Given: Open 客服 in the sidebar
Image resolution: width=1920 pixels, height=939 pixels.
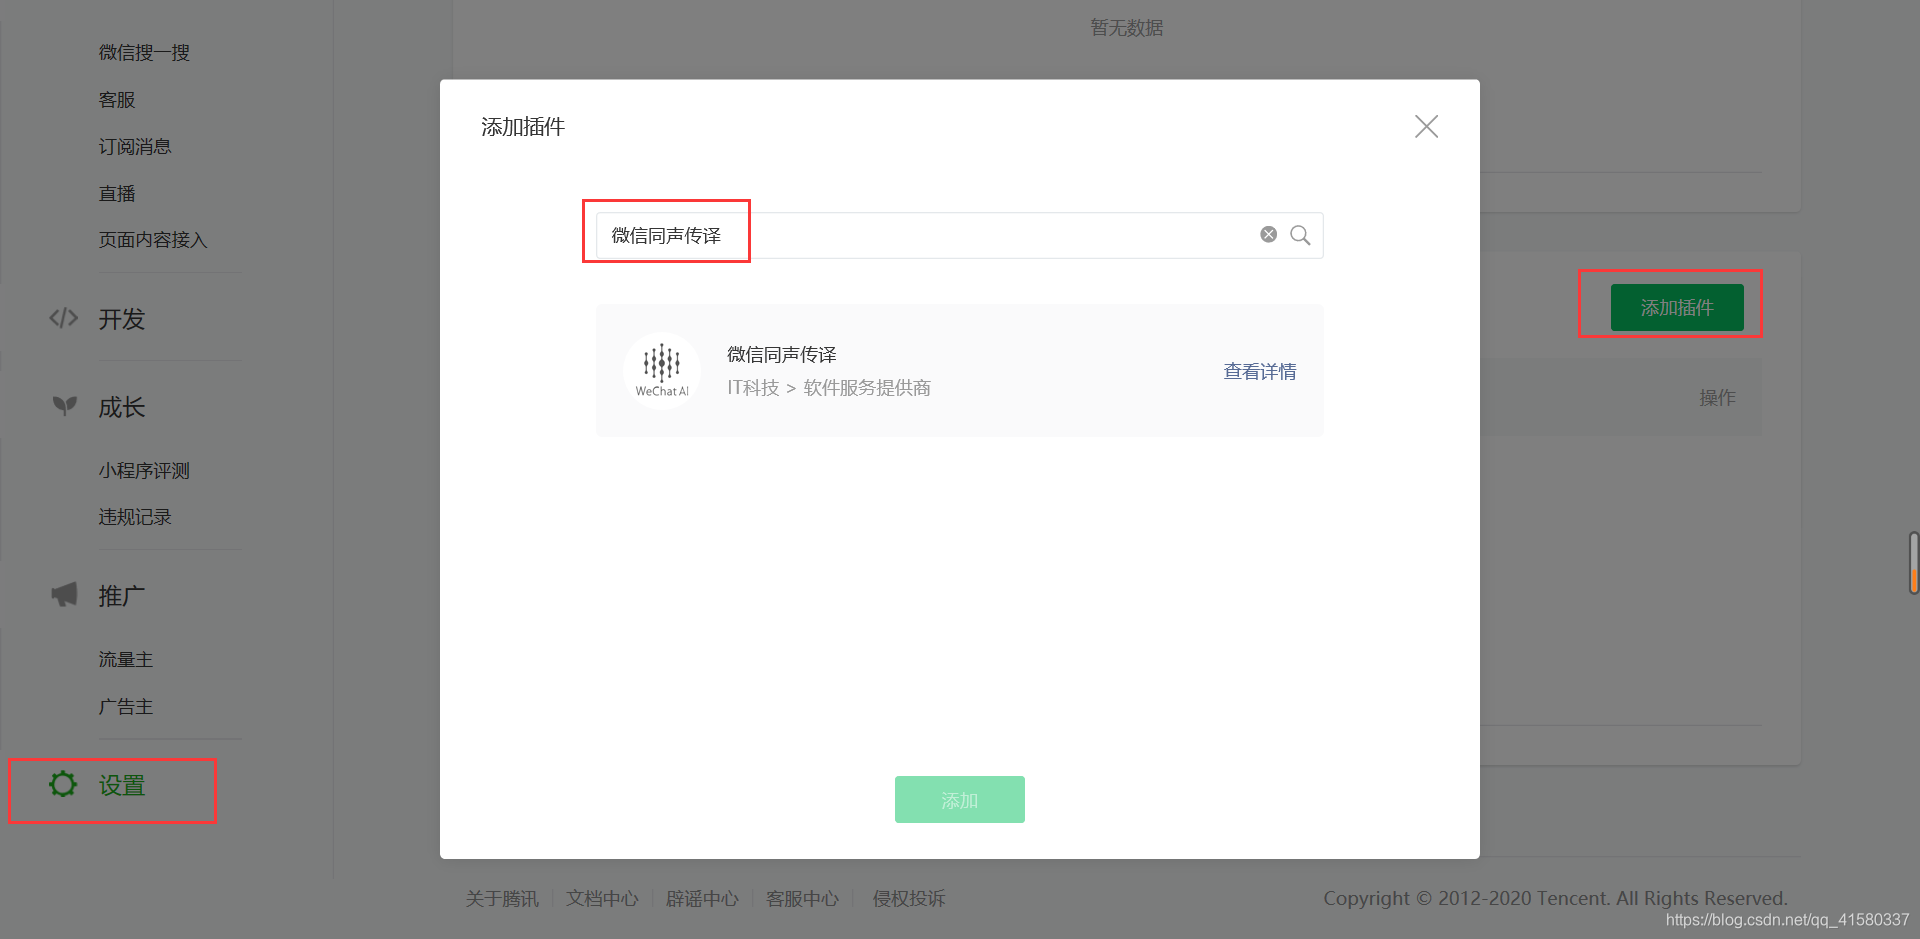Looking at the screenshot, I should pyautogui.click(x=117, y=100).
